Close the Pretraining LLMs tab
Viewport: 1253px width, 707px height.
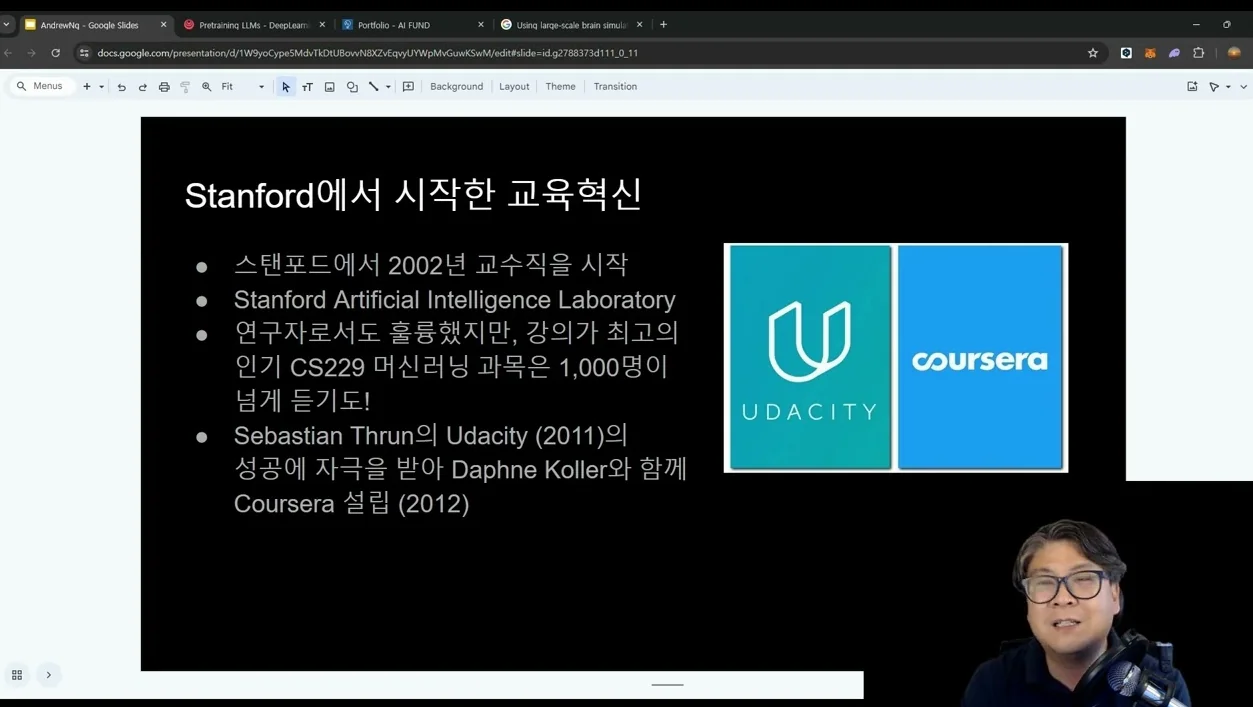[x=322, y=25]
